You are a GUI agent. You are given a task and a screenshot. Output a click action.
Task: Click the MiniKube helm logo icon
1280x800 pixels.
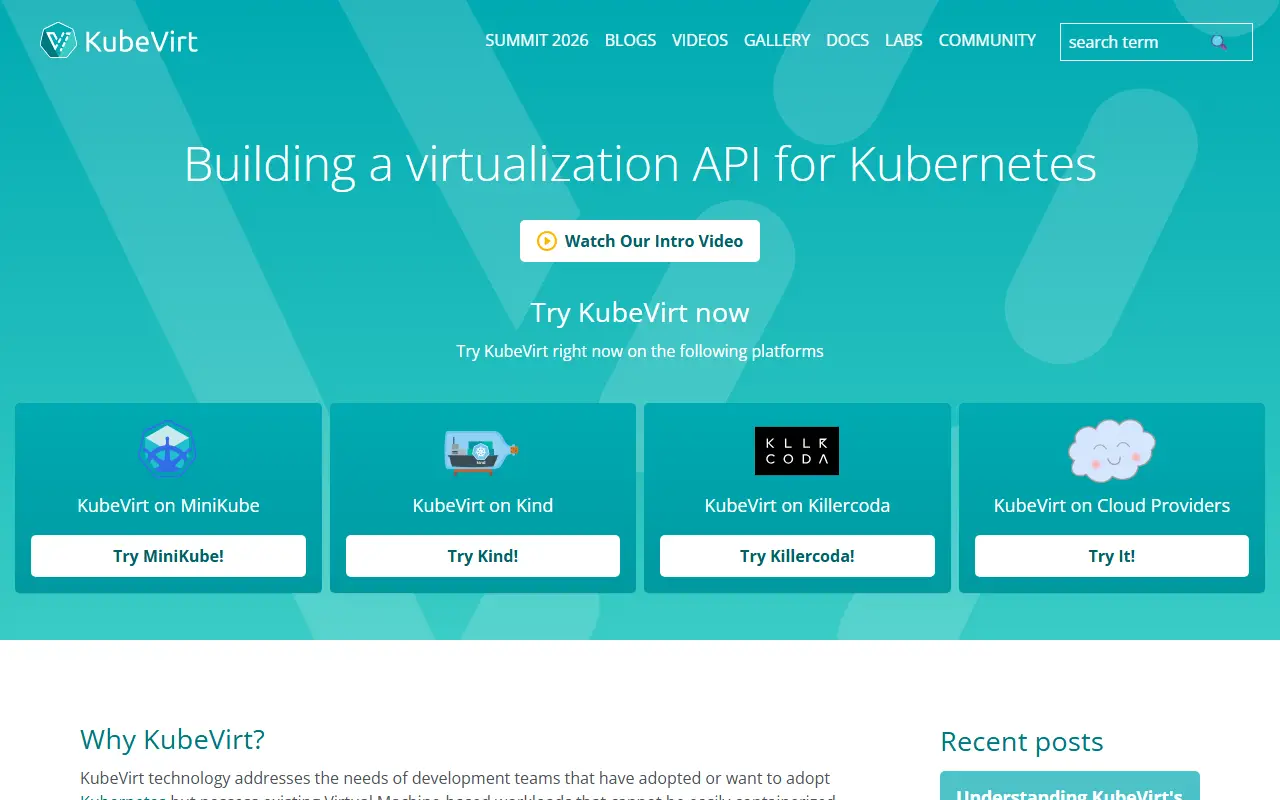[168, 450]
